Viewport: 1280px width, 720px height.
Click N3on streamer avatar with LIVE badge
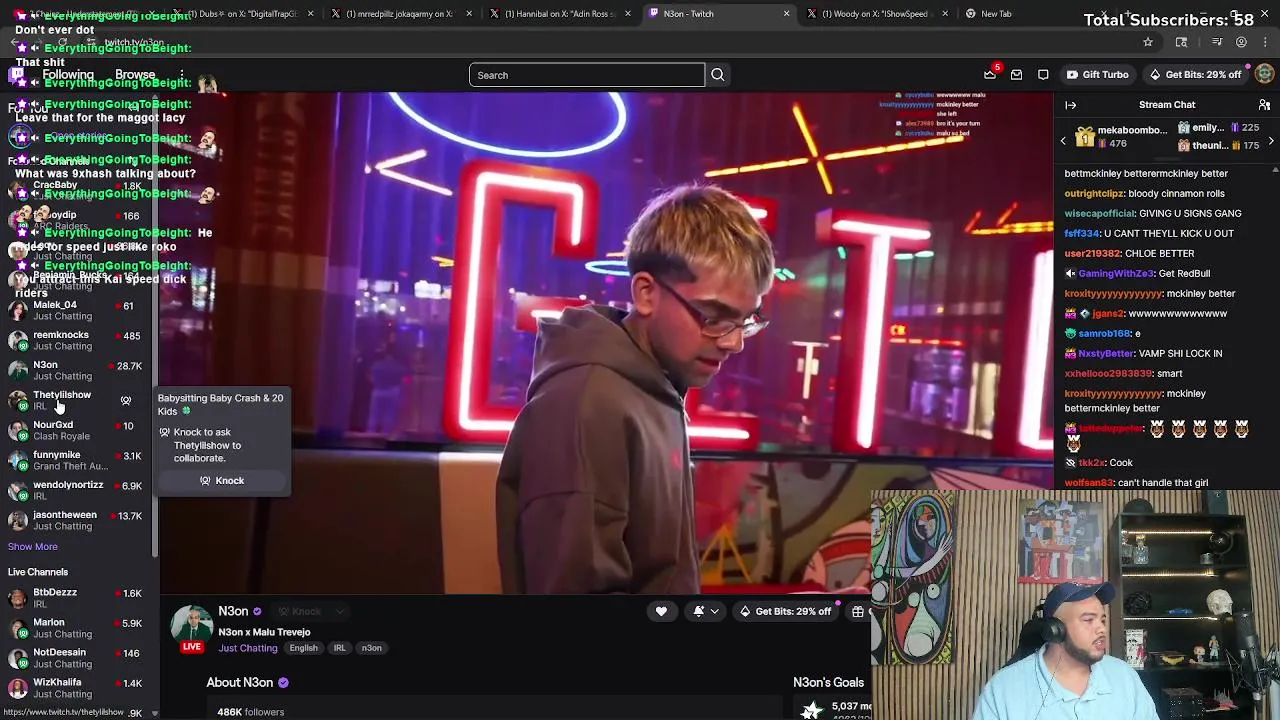[191, 628]
